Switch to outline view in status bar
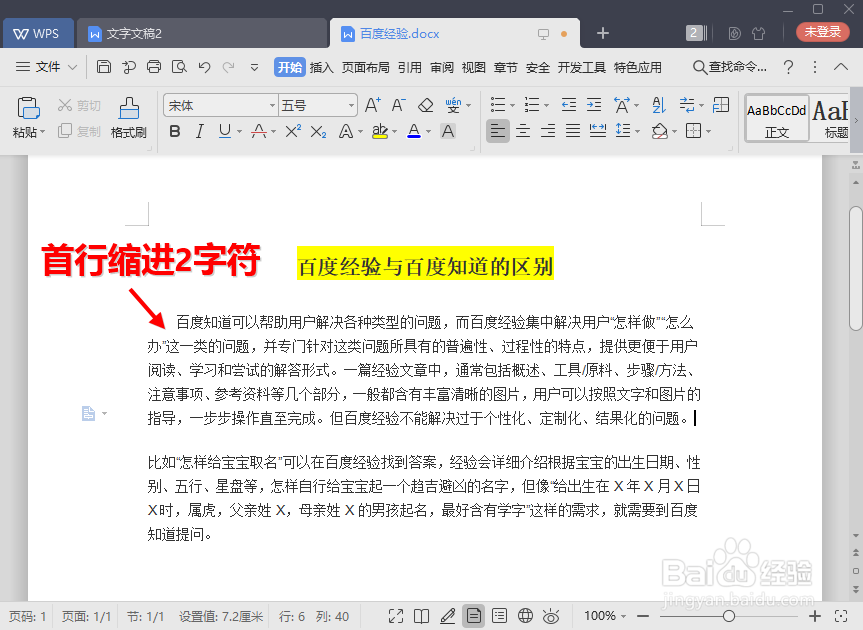 [x=499, y=616]
